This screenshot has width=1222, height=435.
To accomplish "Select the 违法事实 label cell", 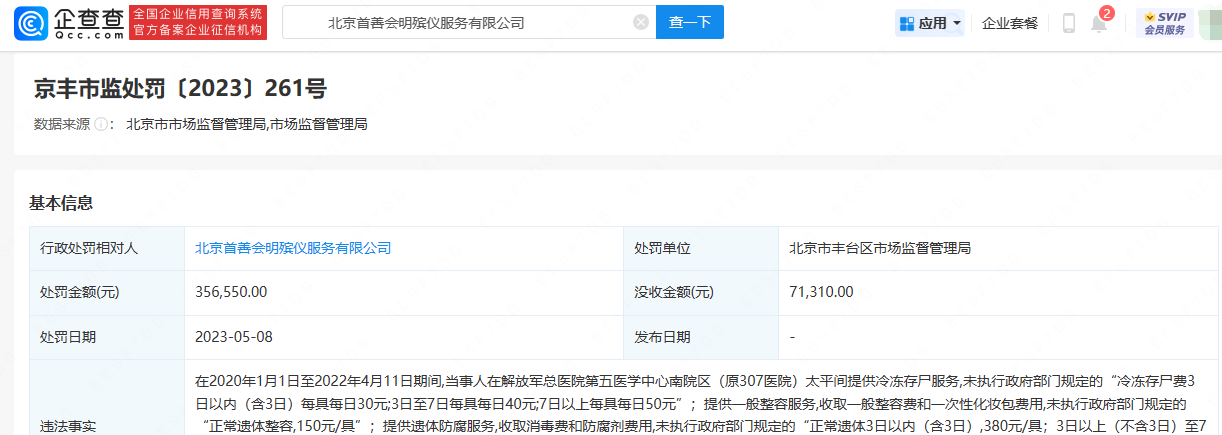I will pos(107,398).
